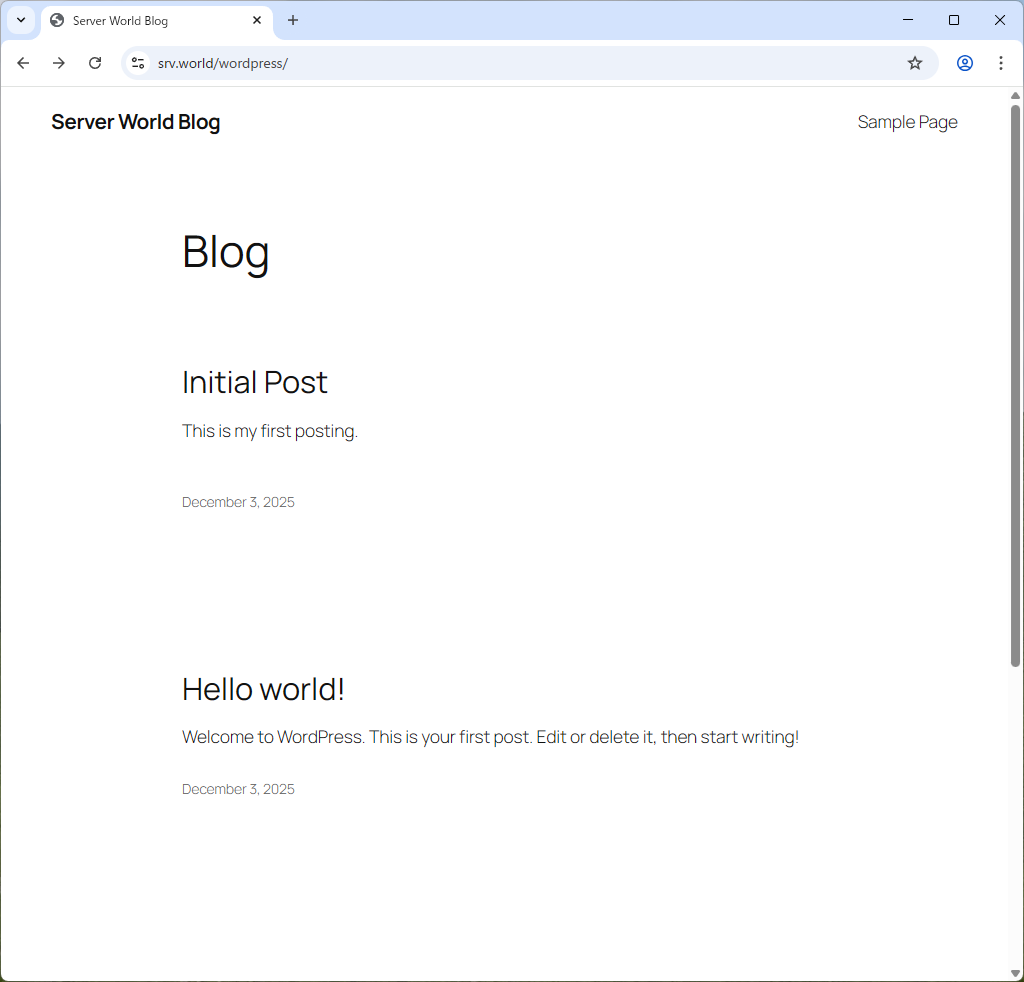Expand the tab search dropdown arrow
The height and width of the screenshot is (982, 1024).
20,20
